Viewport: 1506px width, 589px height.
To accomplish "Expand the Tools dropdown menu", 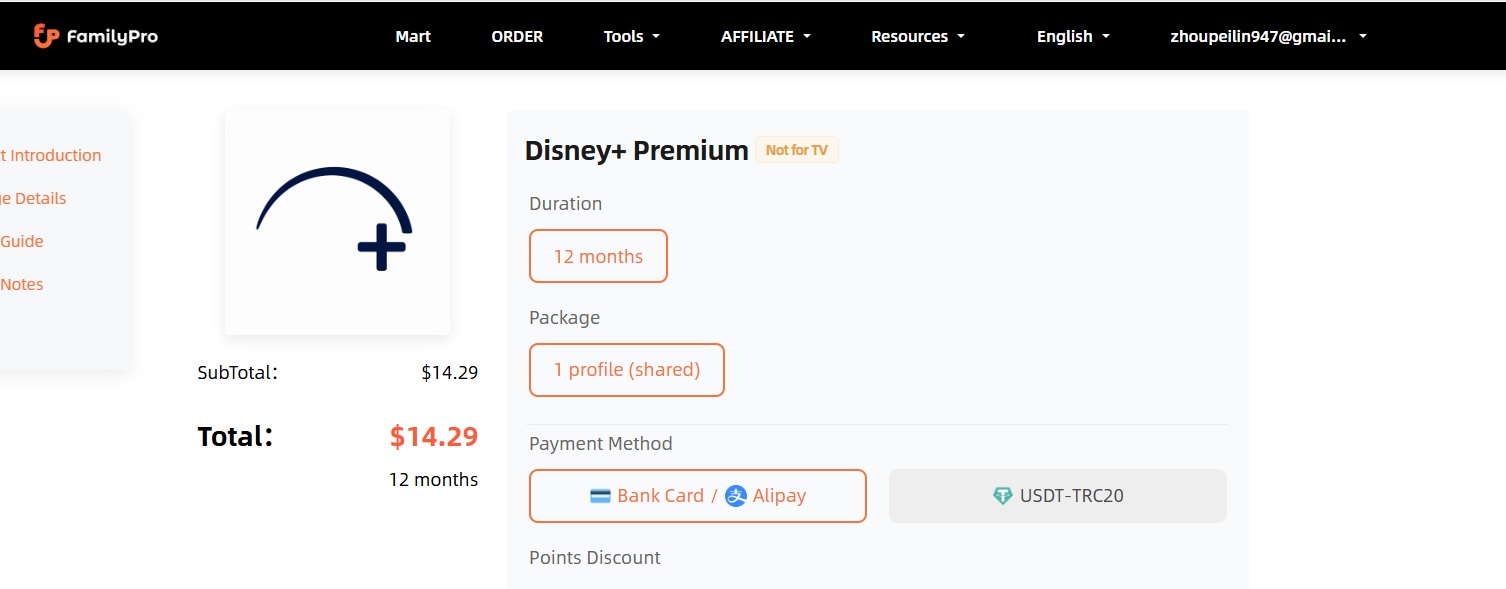I will (x=631, y=36).
